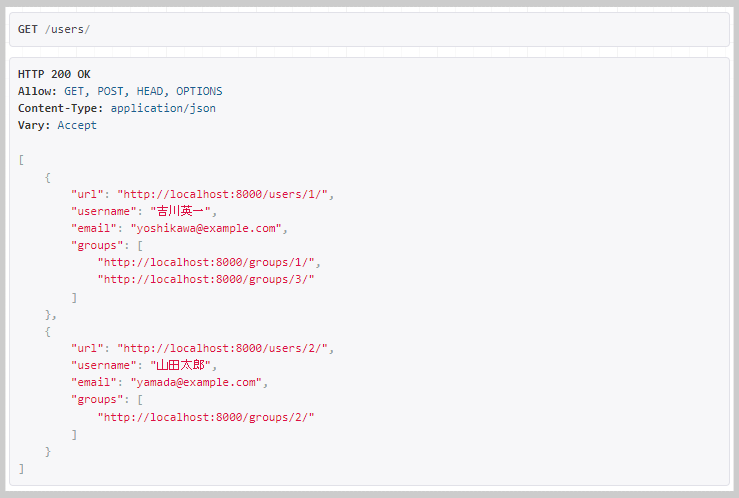The width and height of the screenshot is (739, 498).
Task: Click the username value 吉川英一
Action: 180,211
